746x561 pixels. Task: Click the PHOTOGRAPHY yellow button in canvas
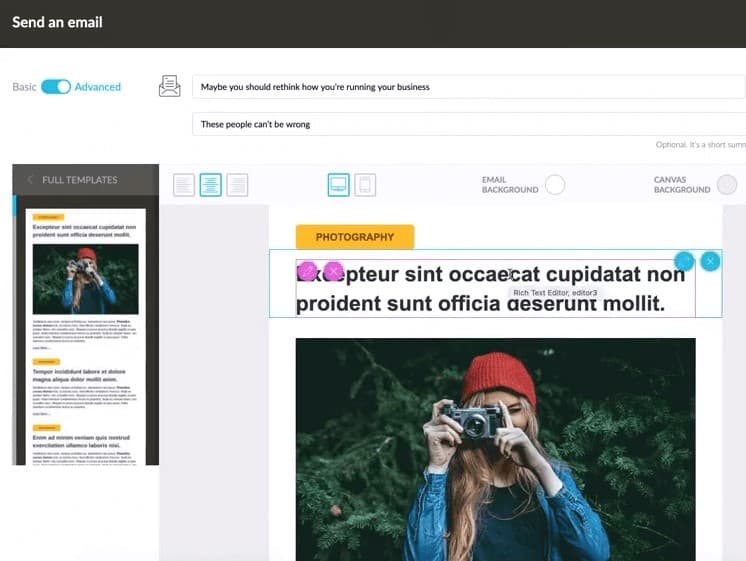coord(355,236)
